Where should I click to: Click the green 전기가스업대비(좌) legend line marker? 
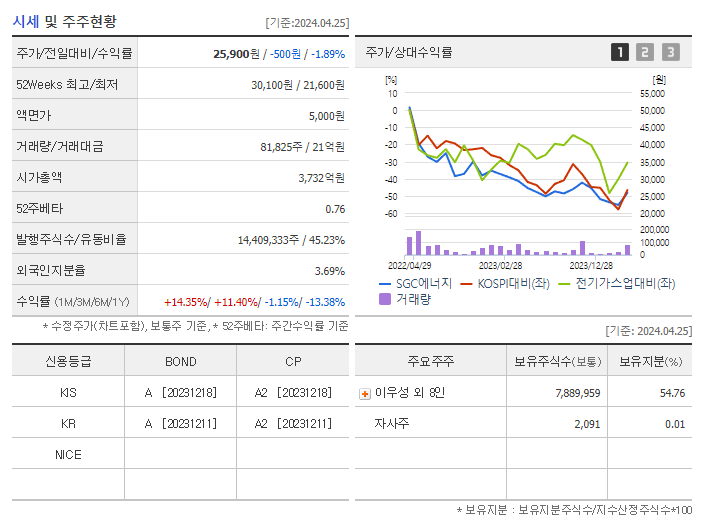[564, 284]
